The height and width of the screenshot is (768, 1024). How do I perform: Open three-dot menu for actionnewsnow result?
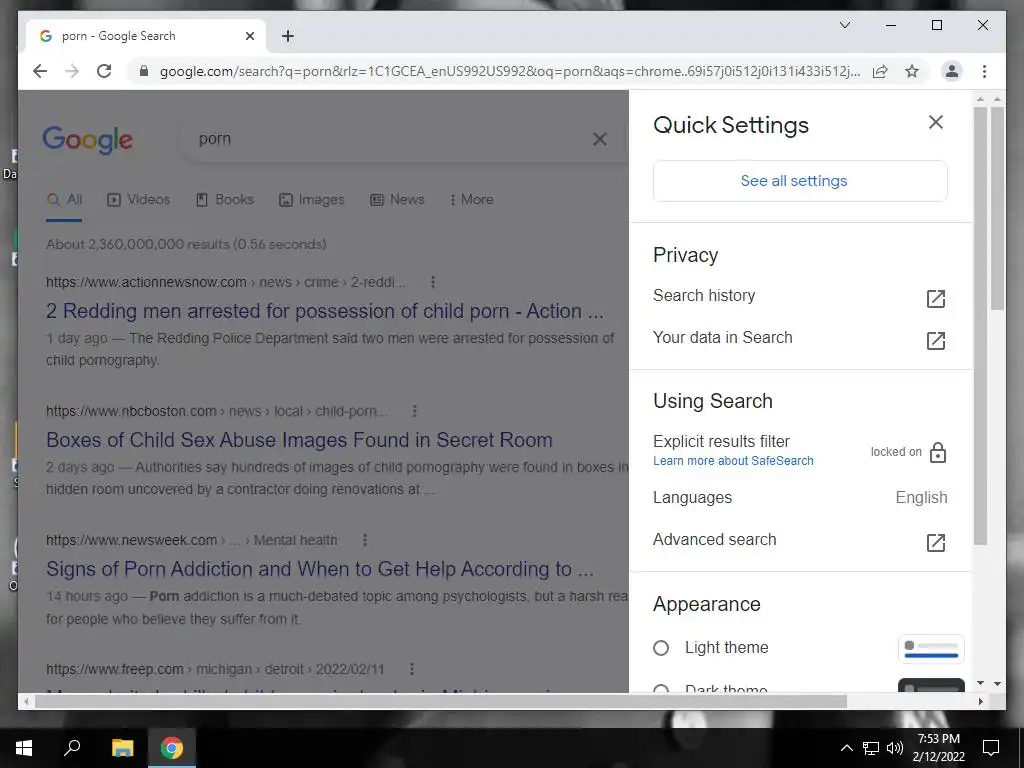pos(432,282)
